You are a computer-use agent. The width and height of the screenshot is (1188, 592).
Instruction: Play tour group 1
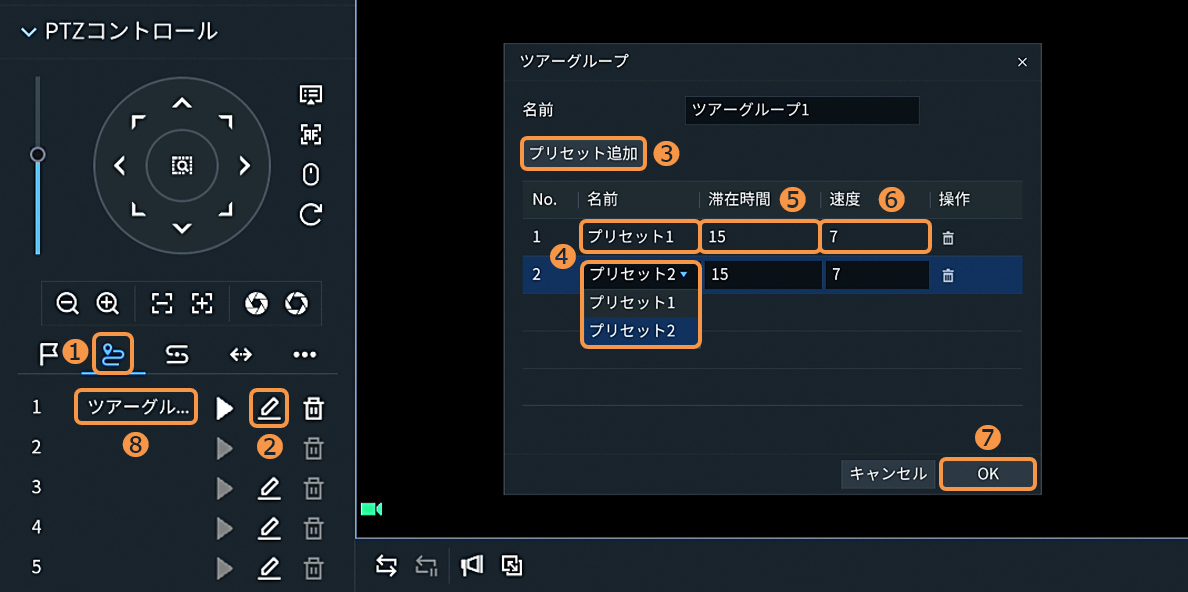(x=225, y=407)
